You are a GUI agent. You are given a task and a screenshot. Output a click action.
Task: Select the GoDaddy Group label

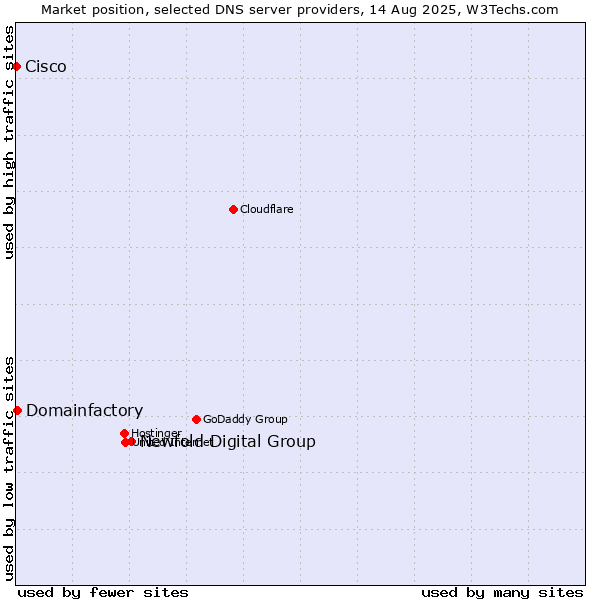pos(245,419)
